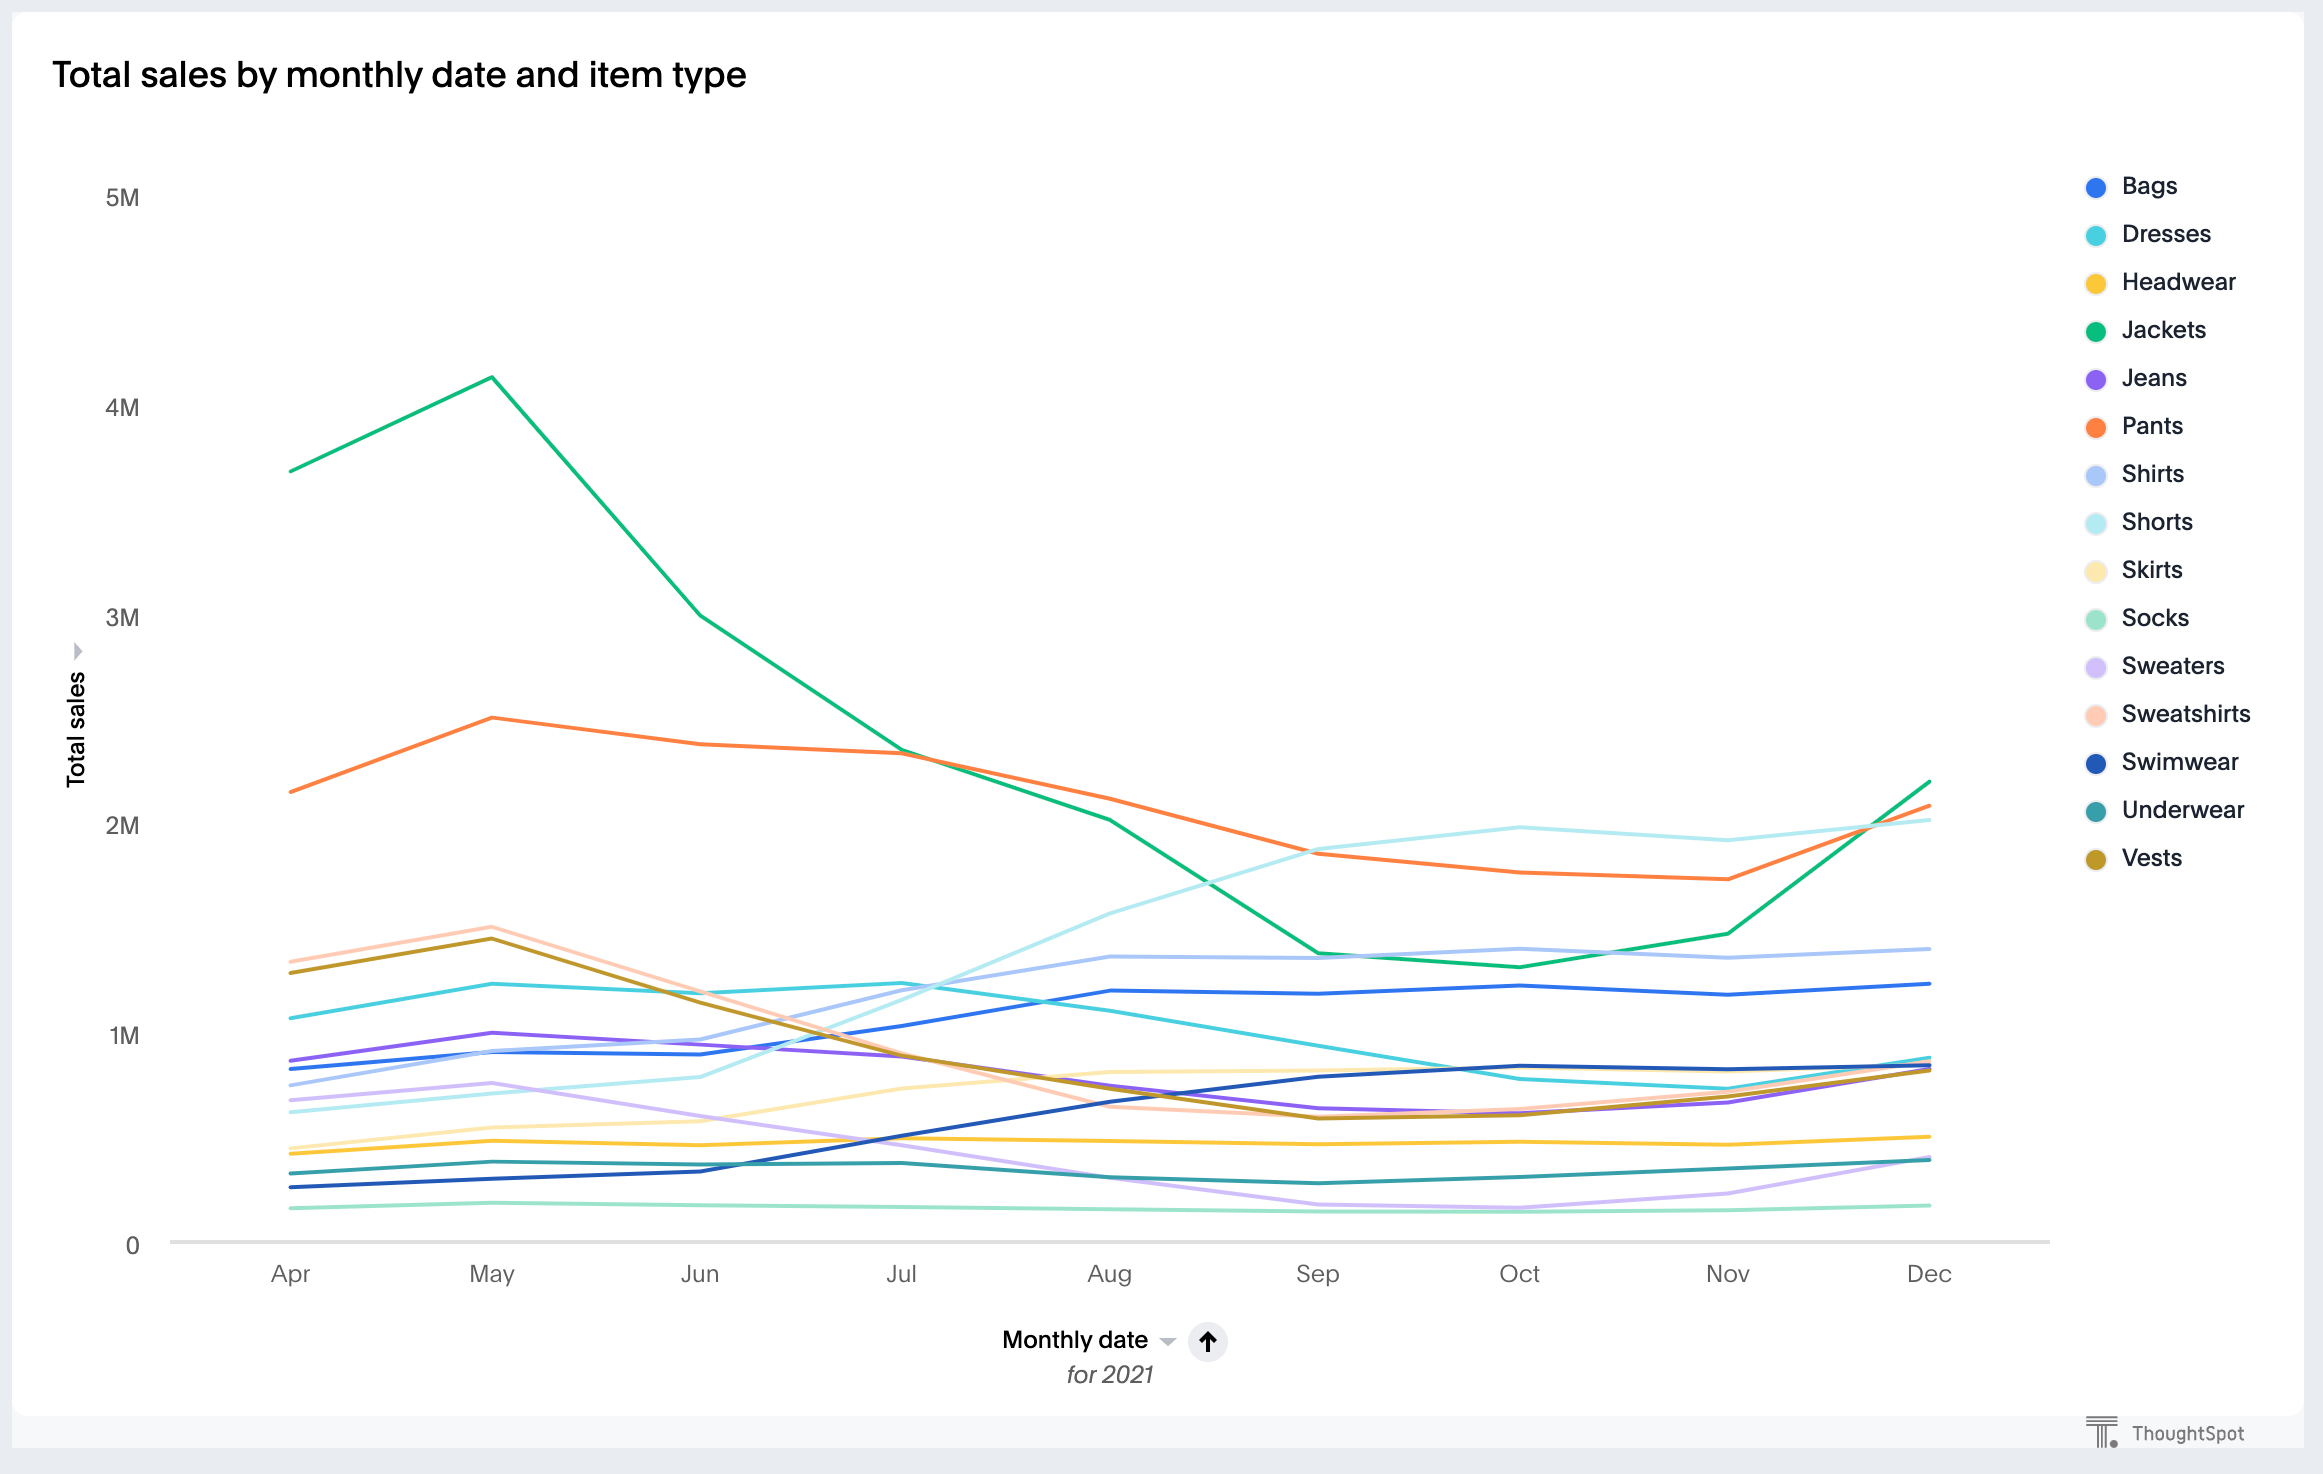Click the Vests legend color dot
Image resolution: width=2323 pixels, height=1474 pixels.
click(2097, 857)
